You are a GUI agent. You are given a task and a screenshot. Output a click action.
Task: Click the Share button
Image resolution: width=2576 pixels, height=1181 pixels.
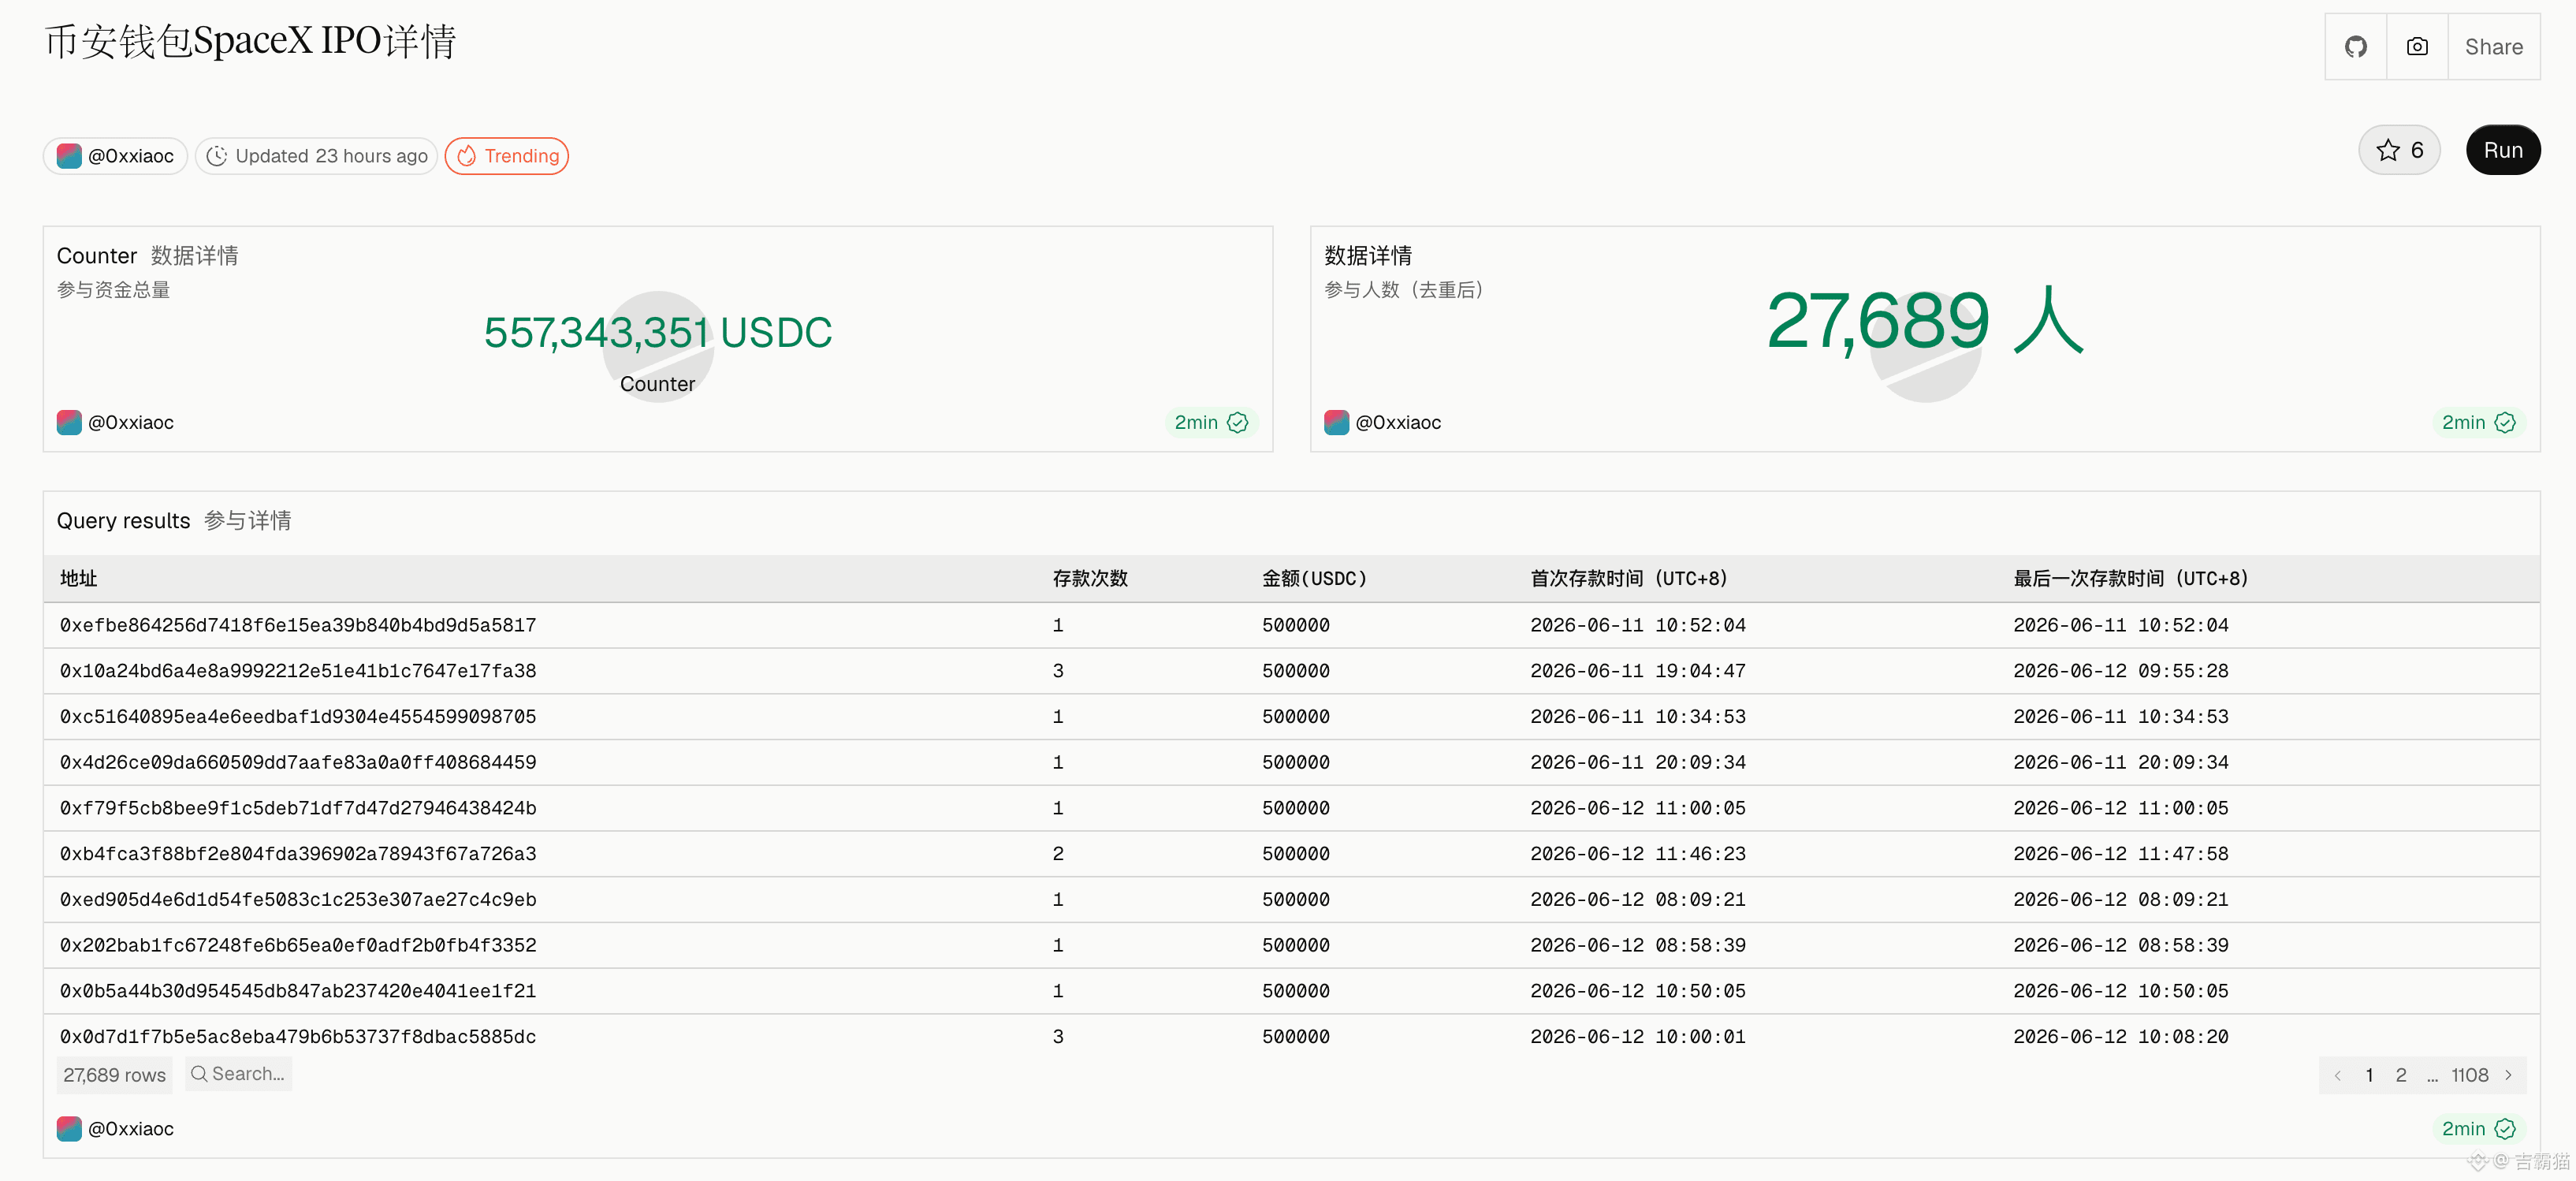point(2493,47)
